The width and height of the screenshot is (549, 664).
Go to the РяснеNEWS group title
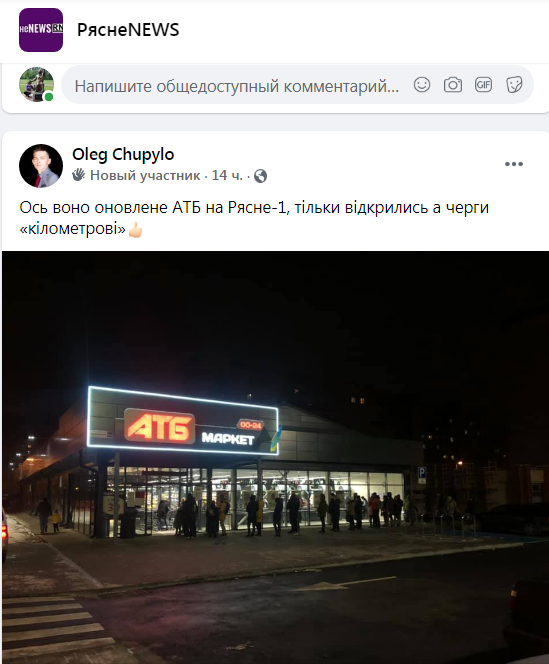(128, 30)
